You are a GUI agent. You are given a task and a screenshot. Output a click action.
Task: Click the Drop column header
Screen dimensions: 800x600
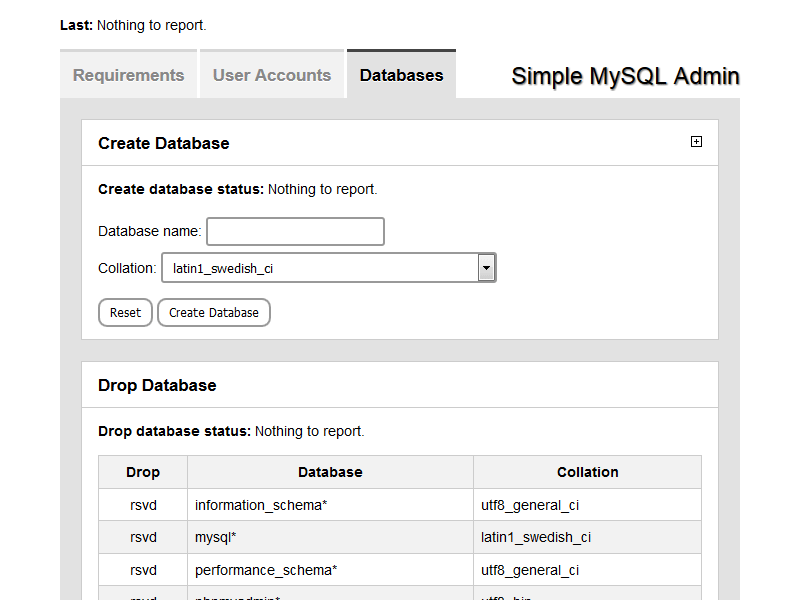tap(143, 472)
